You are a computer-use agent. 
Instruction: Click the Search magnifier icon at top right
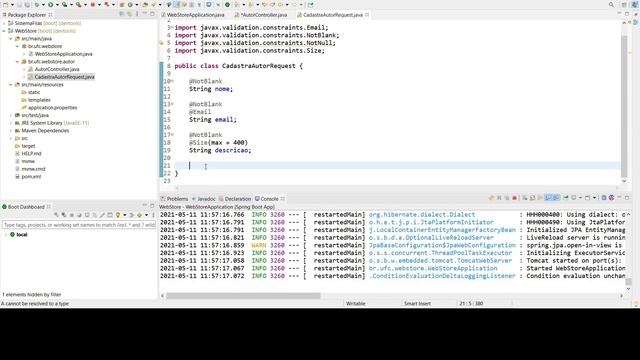pyautogui.click(x=611, y=4)
